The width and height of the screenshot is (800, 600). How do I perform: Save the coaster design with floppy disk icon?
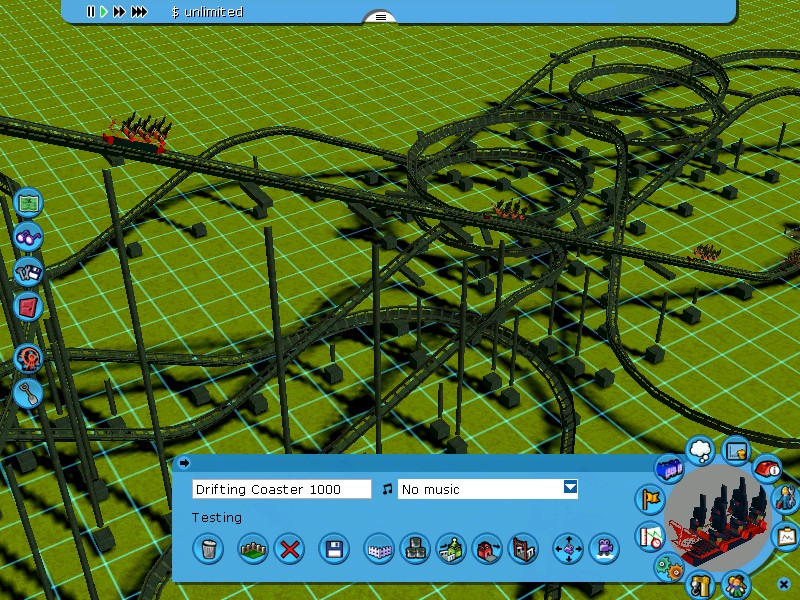[334, 548]
